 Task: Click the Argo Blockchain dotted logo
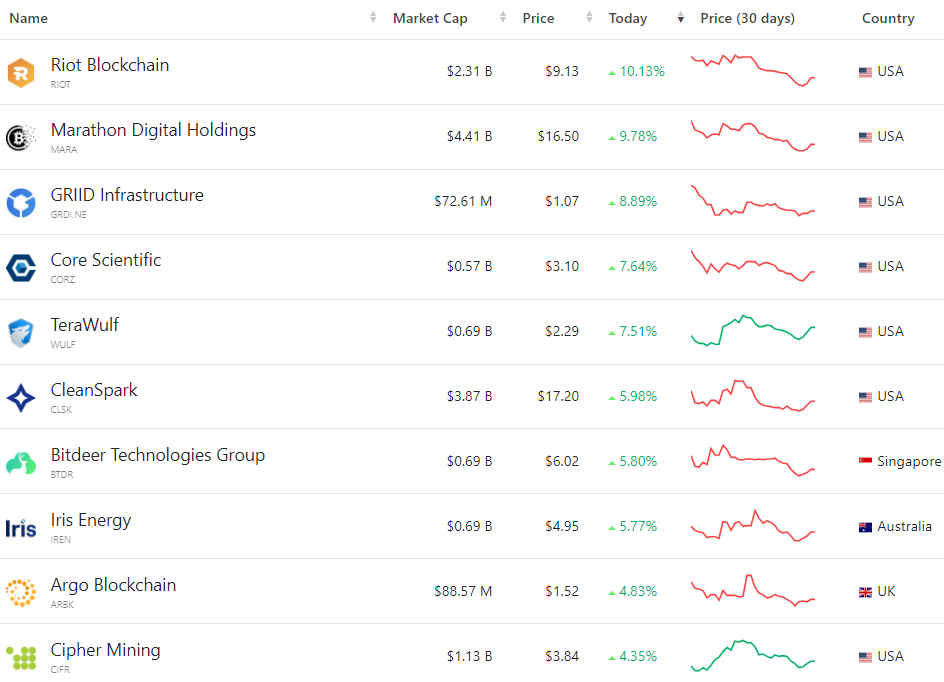(20, 592)
